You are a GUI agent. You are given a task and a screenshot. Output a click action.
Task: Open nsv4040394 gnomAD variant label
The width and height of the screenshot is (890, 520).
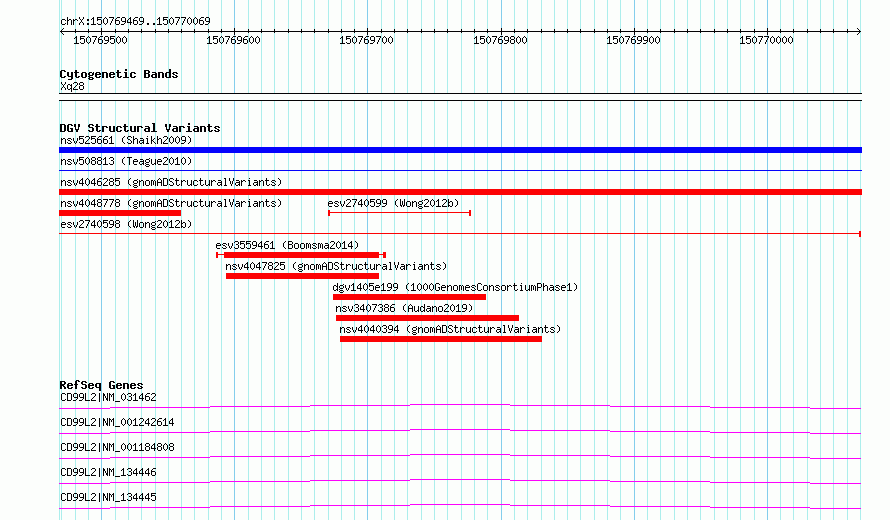pos(450,329)
